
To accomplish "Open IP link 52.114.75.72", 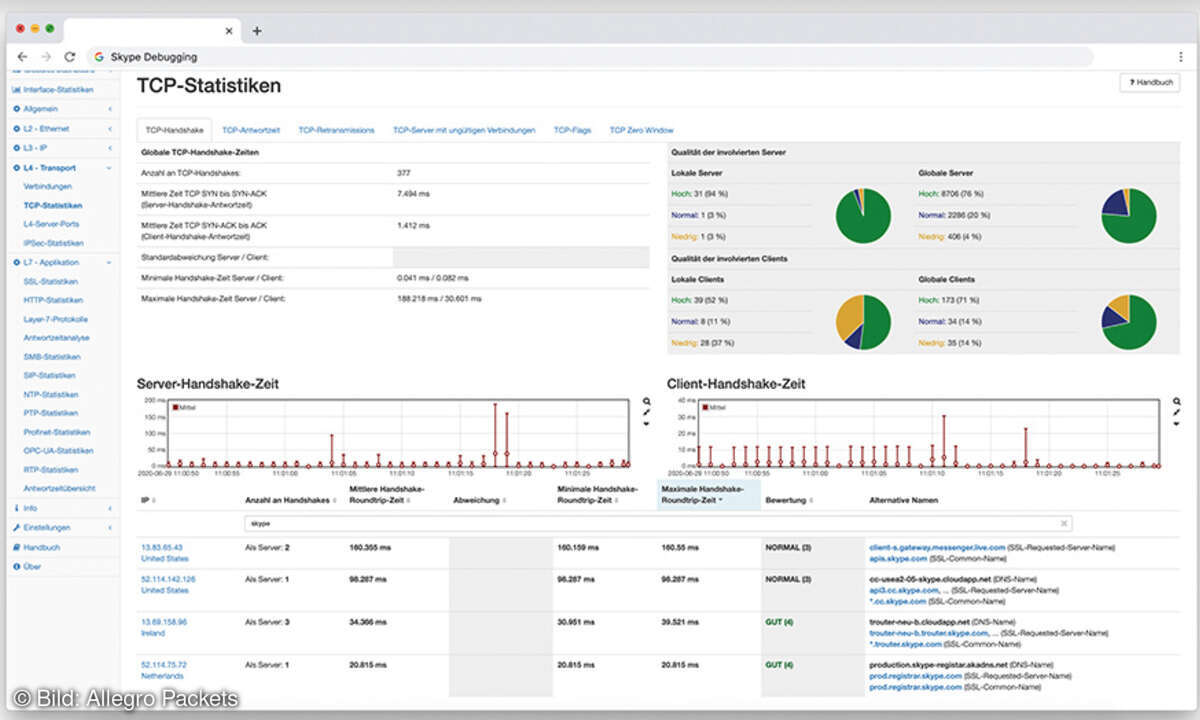I will [164, 664].
